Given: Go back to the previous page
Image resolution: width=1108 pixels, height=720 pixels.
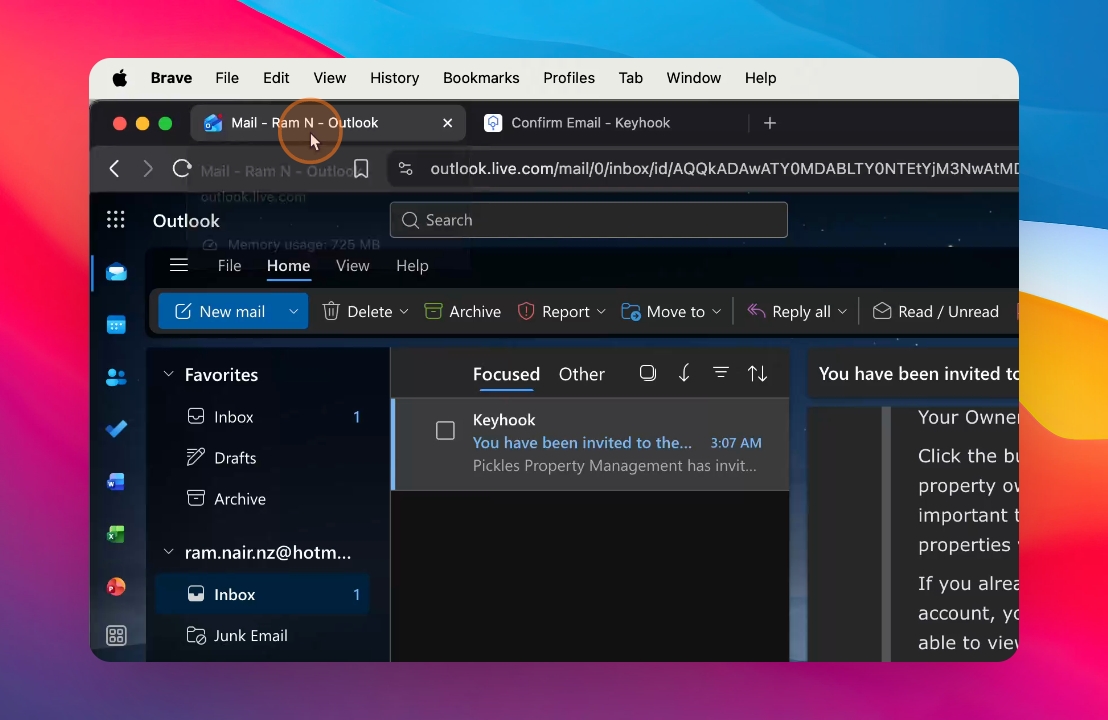Looking at the screenshot, I should pos(114,169).
